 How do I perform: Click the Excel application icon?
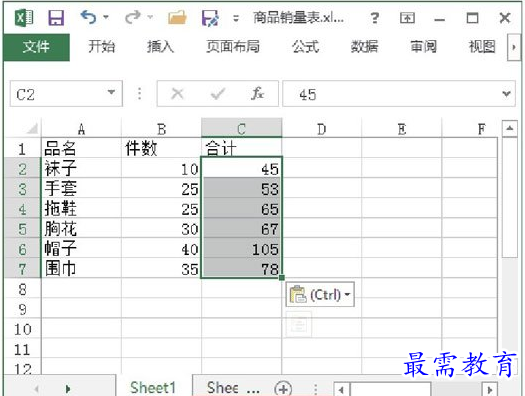24,17
